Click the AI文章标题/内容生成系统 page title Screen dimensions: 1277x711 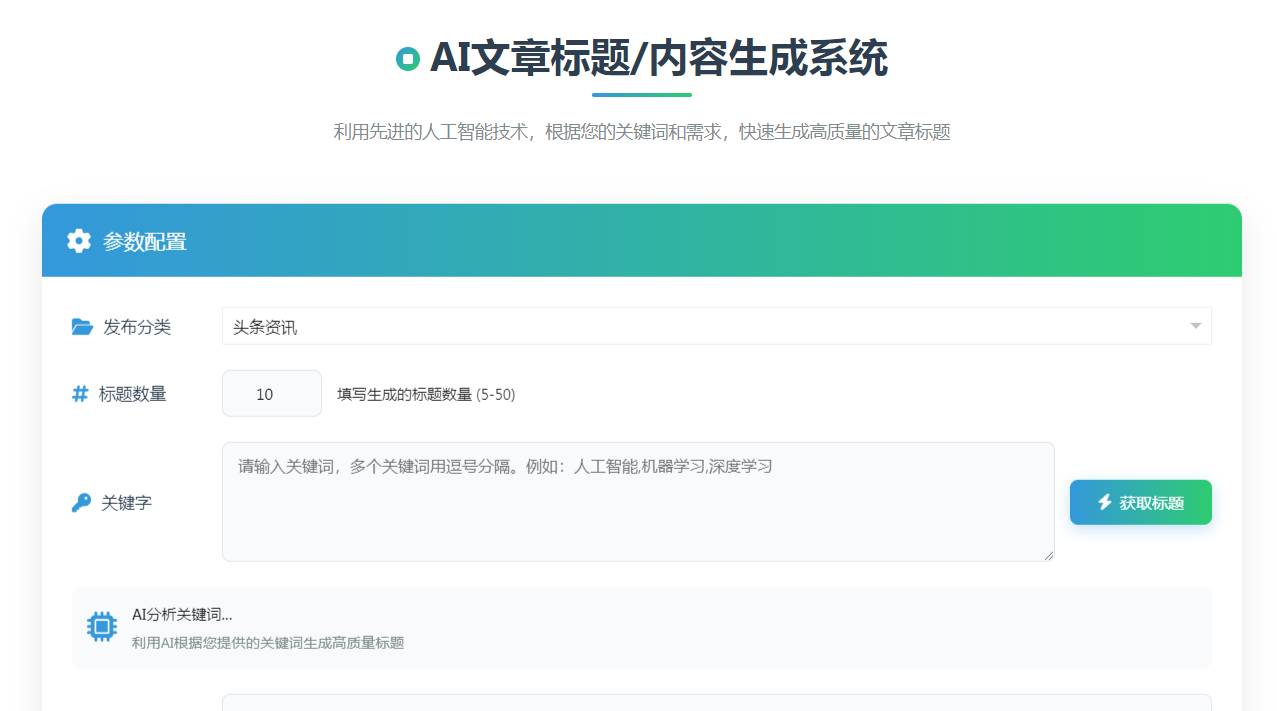(x=658, y=59)
